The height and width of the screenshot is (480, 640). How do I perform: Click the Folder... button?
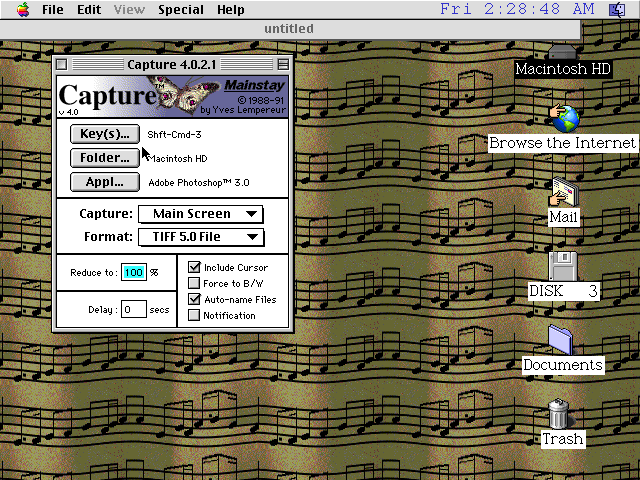[105, 158]
